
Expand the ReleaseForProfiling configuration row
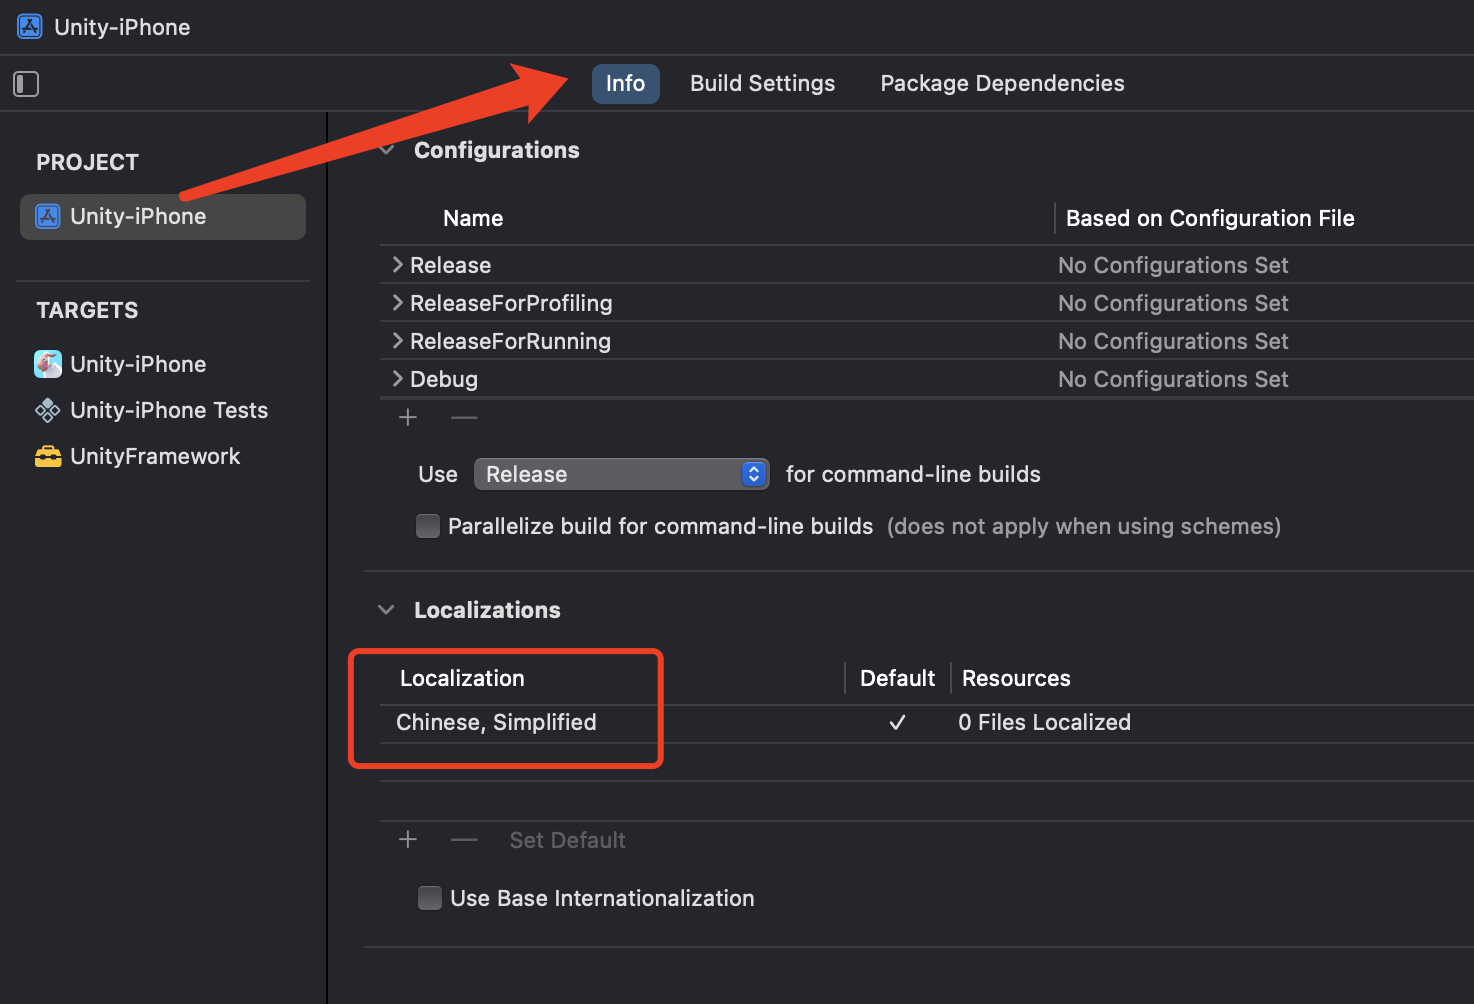click(398, 303)
